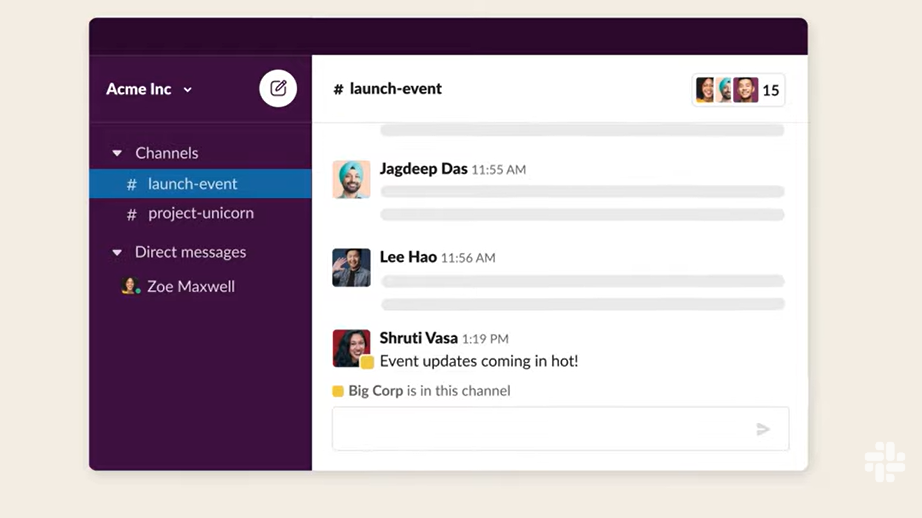The height and width of the screenshot is (518, 922).
Task: Click the 1:19 PM timestamp
Action: tap(485, 339)
